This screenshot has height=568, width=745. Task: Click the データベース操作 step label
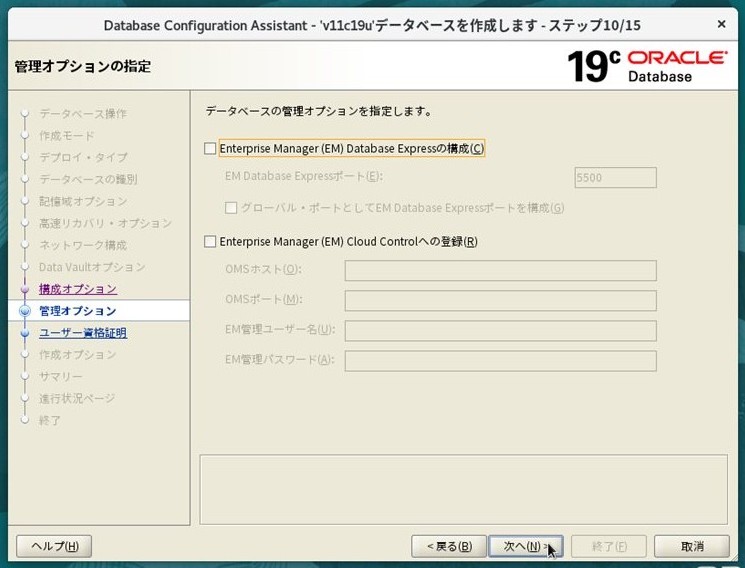pos(83,114)
